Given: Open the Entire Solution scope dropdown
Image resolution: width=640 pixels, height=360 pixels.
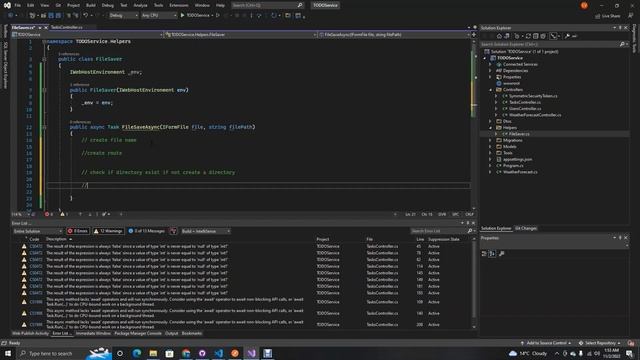Looking at the screenshot, I should pyautogui.click(x=38, y=231).
